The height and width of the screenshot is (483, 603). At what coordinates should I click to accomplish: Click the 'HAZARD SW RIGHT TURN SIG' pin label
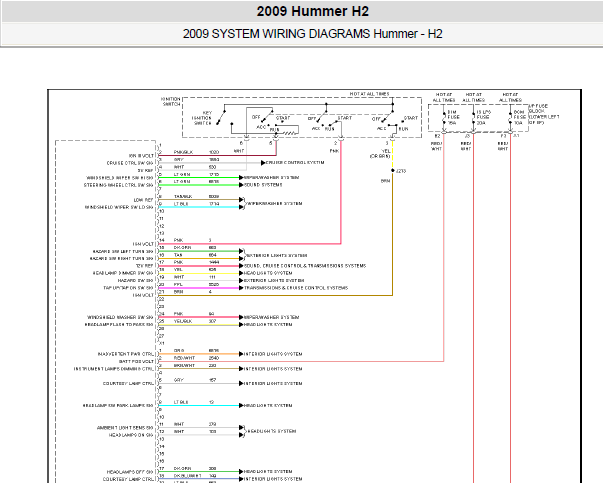[x=122, y=259]
